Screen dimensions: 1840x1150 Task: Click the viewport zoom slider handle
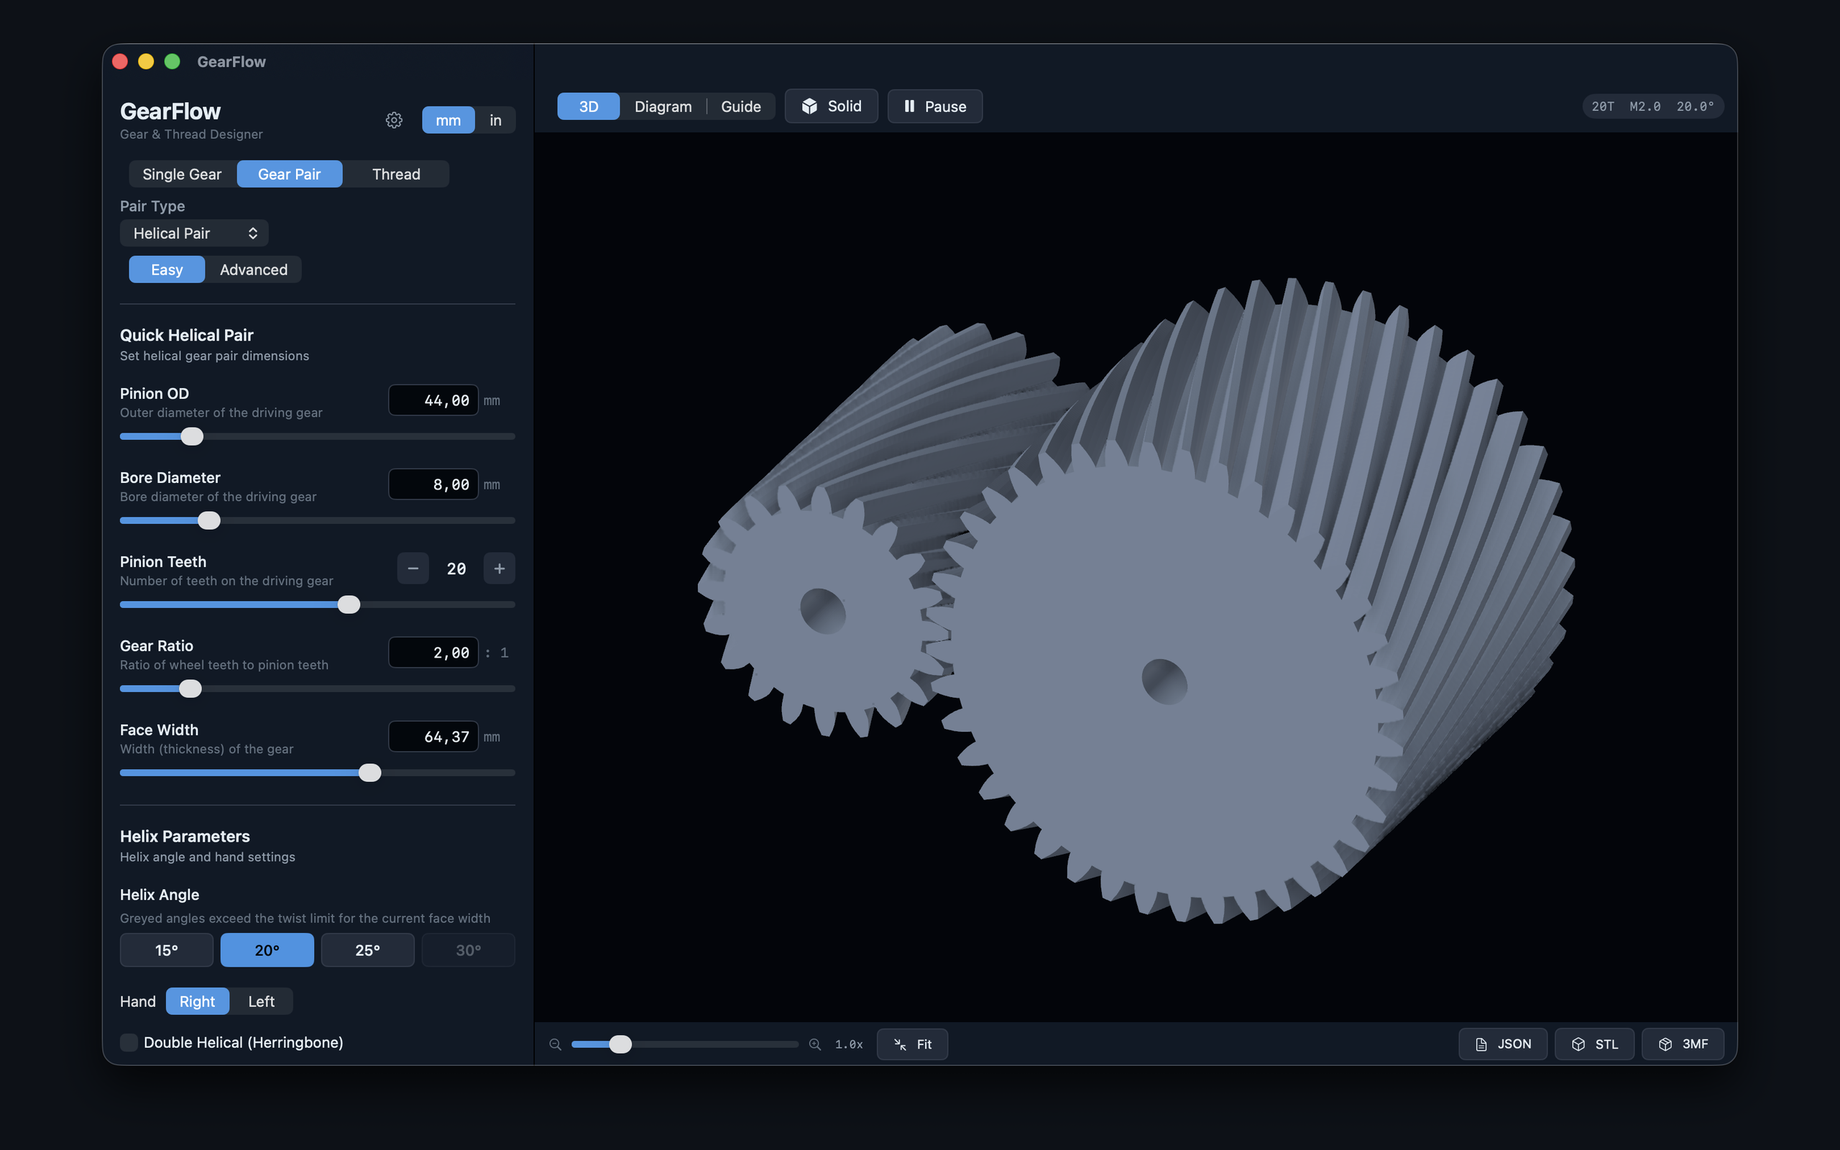(x=620, y=1044)
